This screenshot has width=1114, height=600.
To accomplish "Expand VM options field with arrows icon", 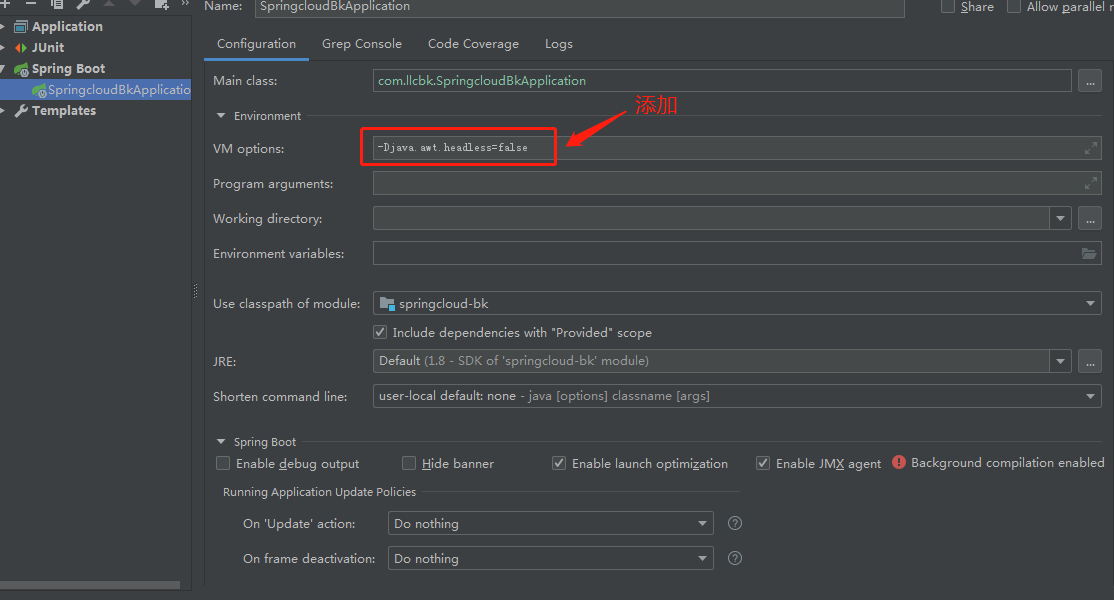I will (1091, 148).
